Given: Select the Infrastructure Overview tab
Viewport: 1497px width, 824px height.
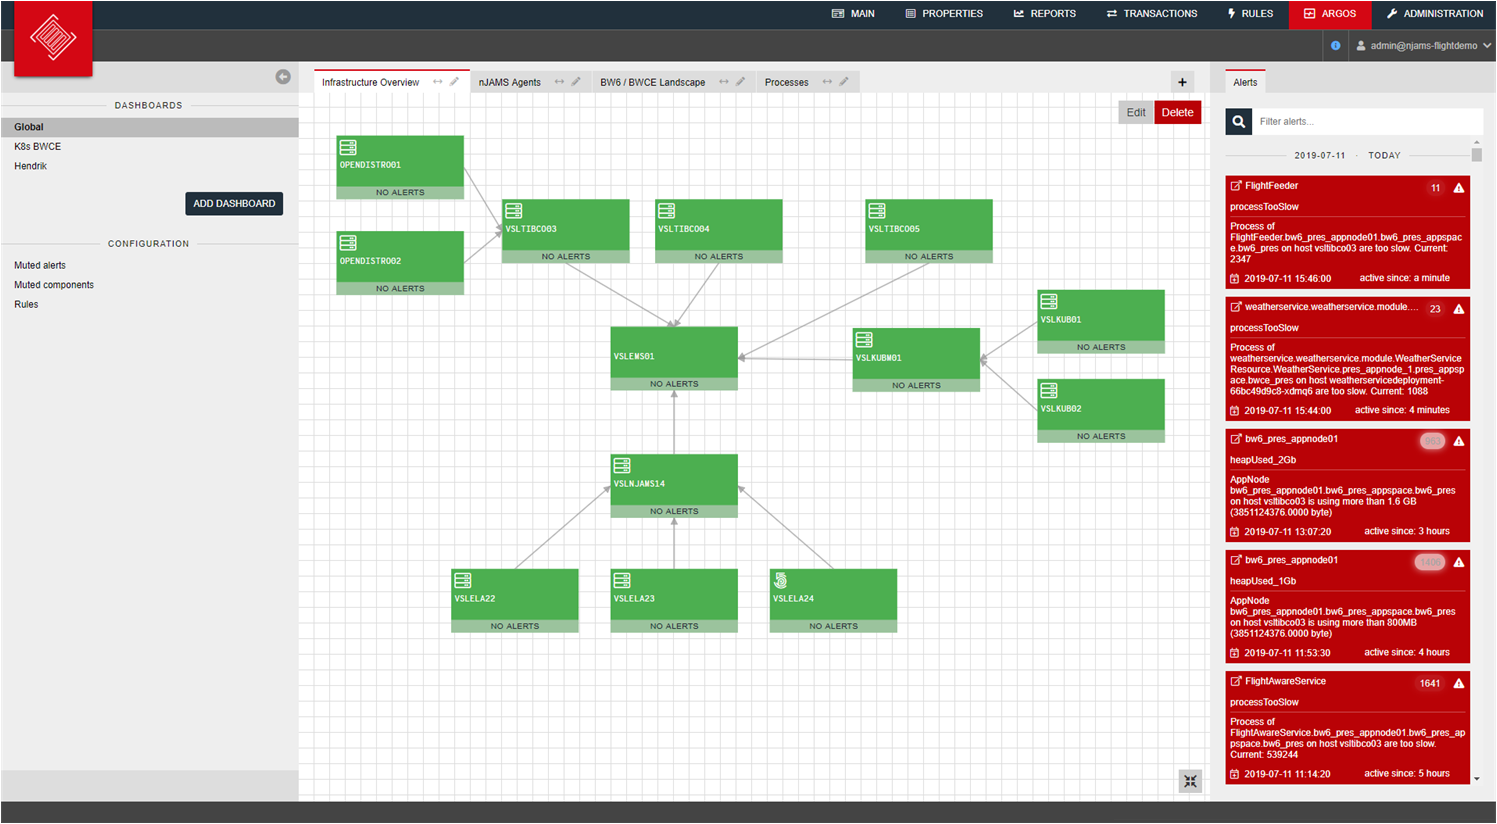Looking at the screenshot, I should pyautogui.click(x=370, y=83).
